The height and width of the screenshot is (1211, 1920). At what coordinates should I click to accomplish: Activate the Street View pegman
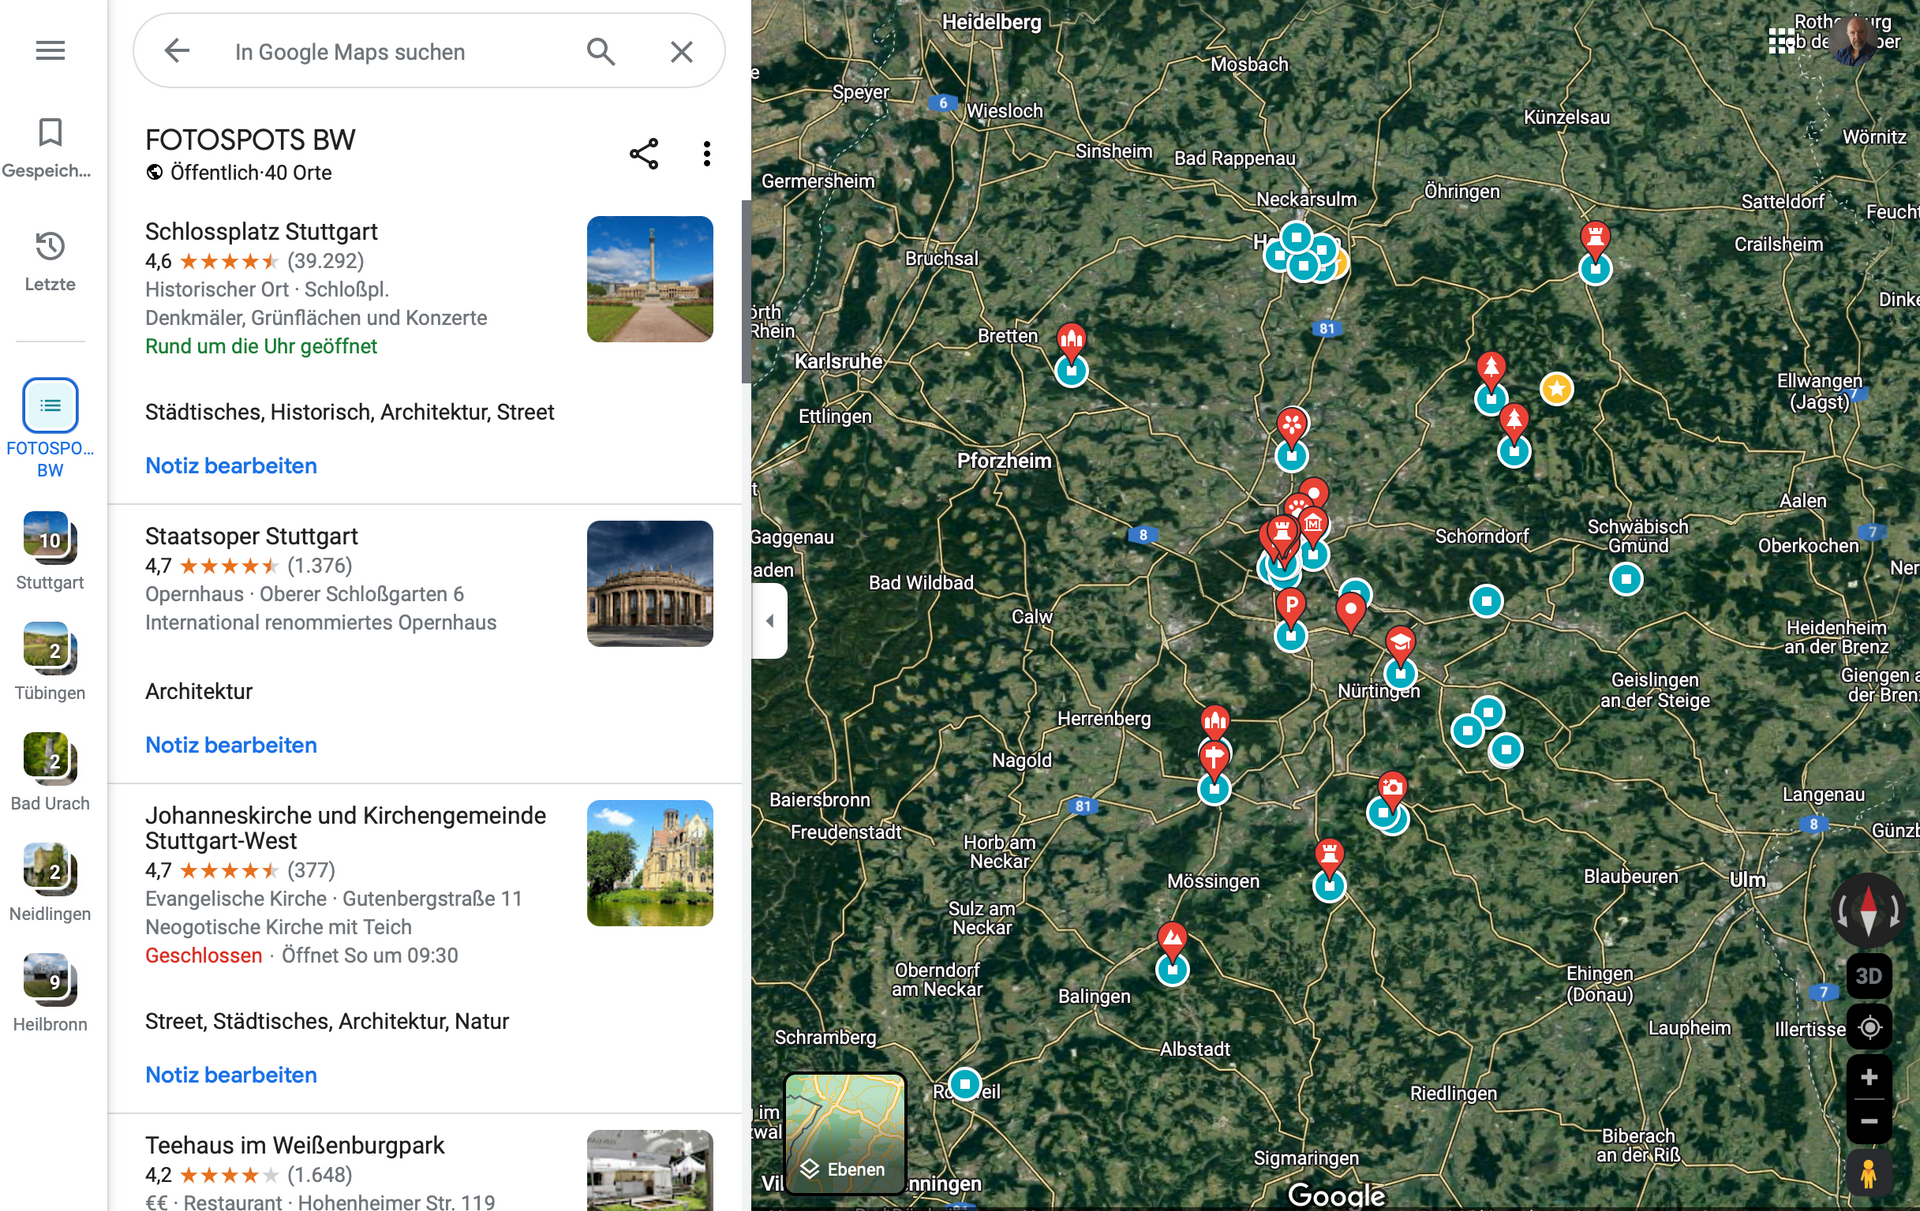(1868, 1173)
